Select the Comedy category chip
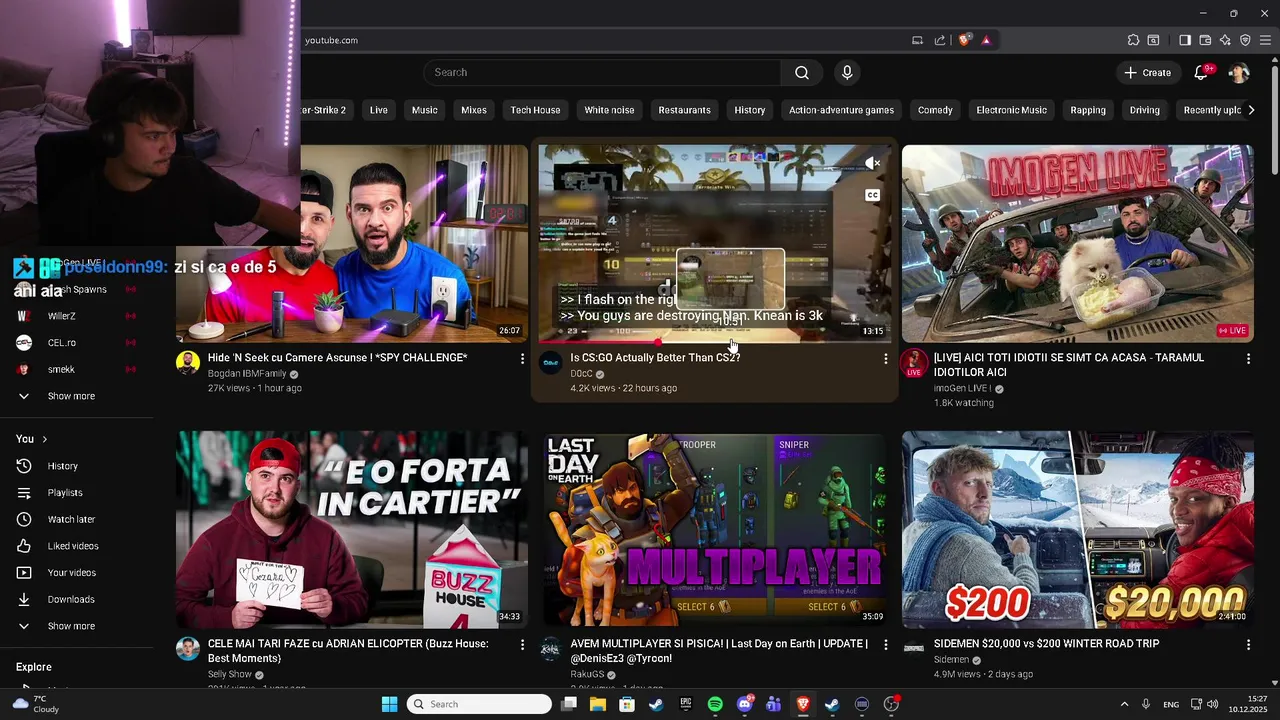The image size is (1280, 720). pos(935,110)
